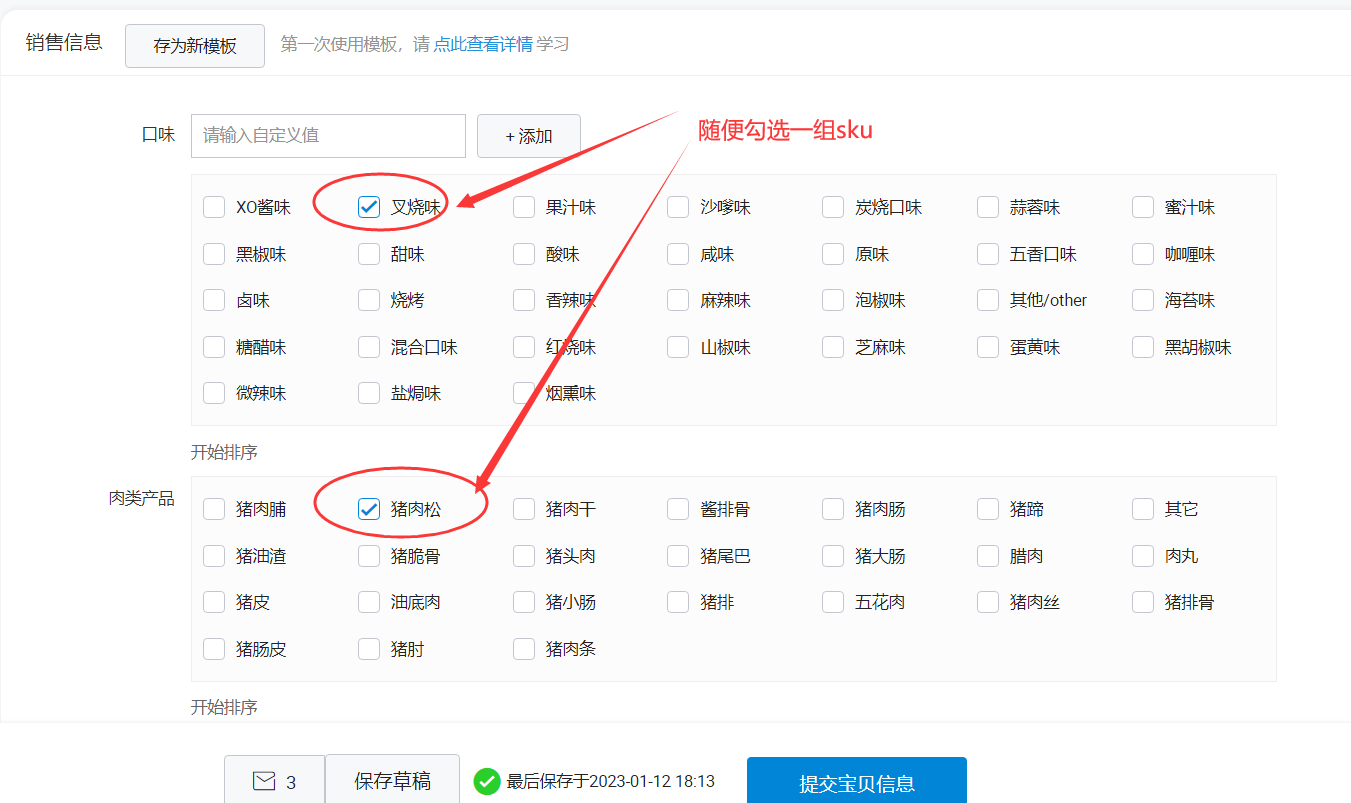
Task: Uncheck the 叉烧味 flavor checkbox
Action: point(369,207)
